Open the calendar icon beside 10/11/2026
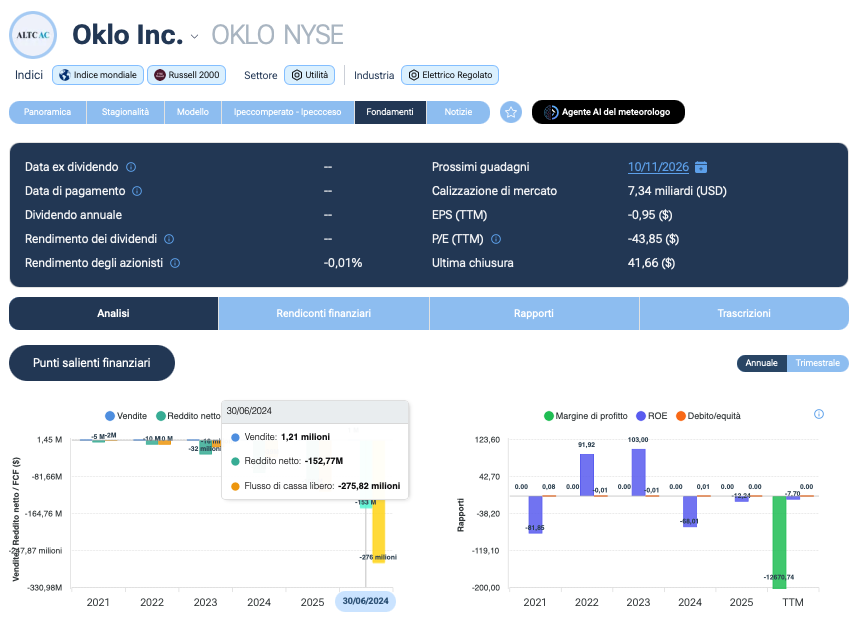The height and width of the screenshot is (629, 857). (x=701, y=167)
